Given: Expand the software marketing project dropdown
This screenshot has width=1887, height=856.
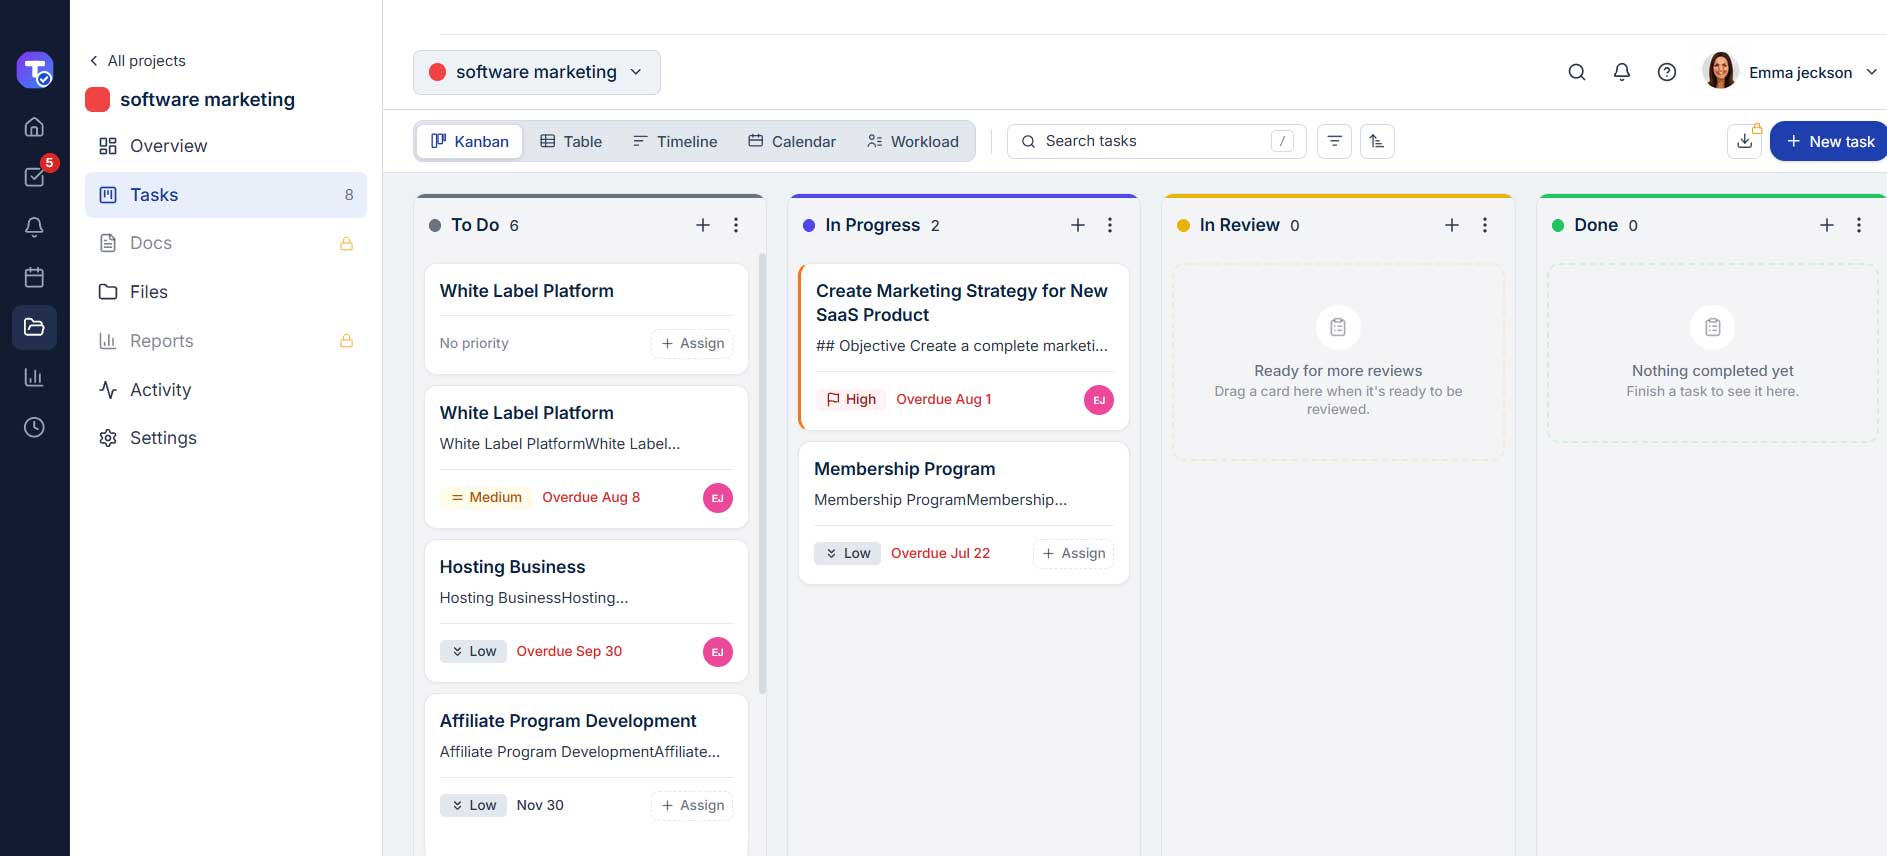Looking at the screenshot, I should point(537,72).
